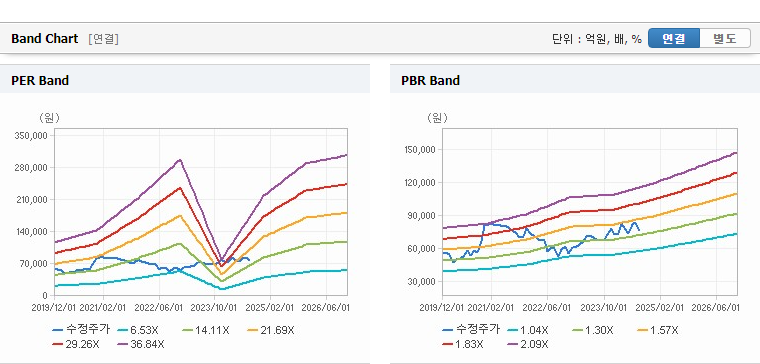Click 2022/06/01 date on PBR x-axis
Screen dimensions: 760x364
548,308
